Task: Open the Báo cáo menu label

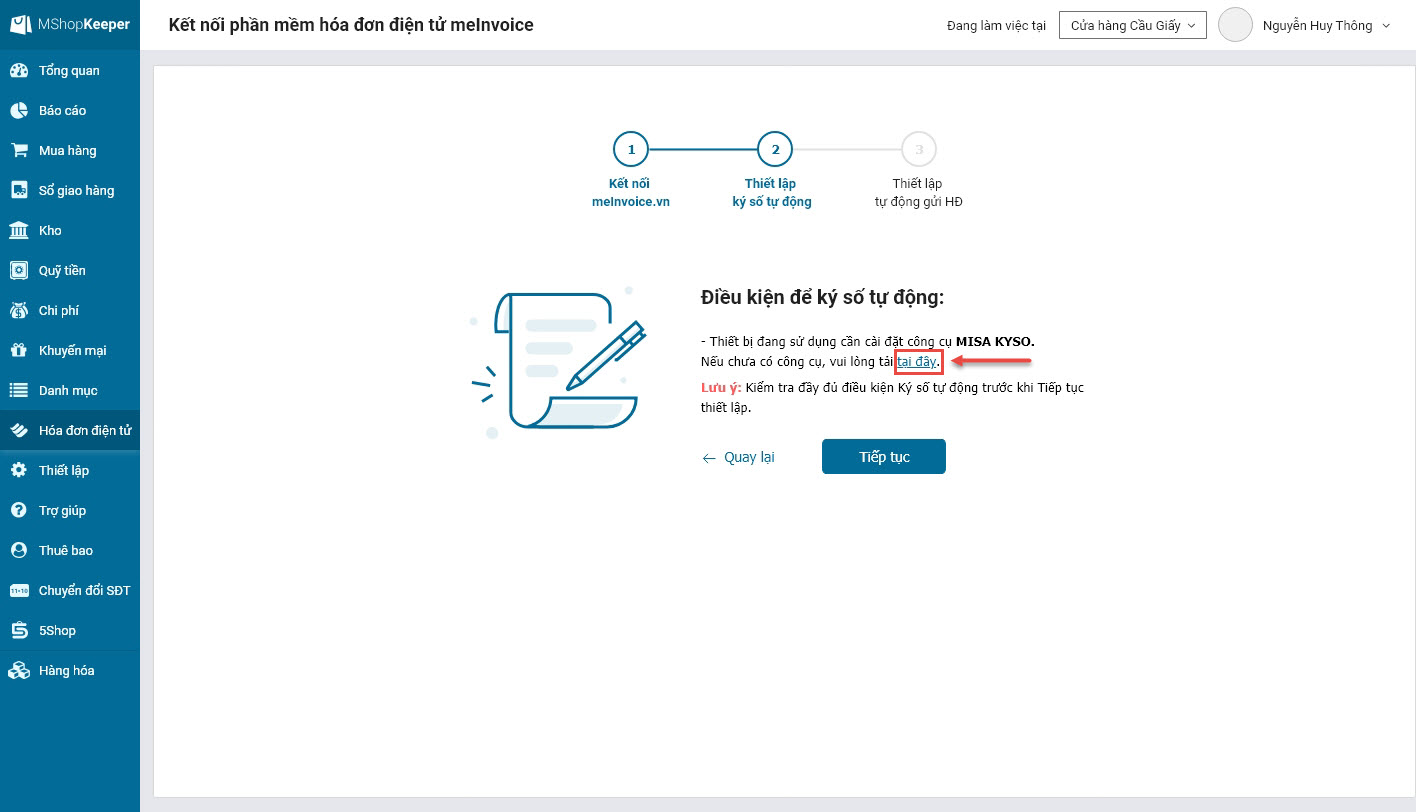Action: tap(63, 111)
